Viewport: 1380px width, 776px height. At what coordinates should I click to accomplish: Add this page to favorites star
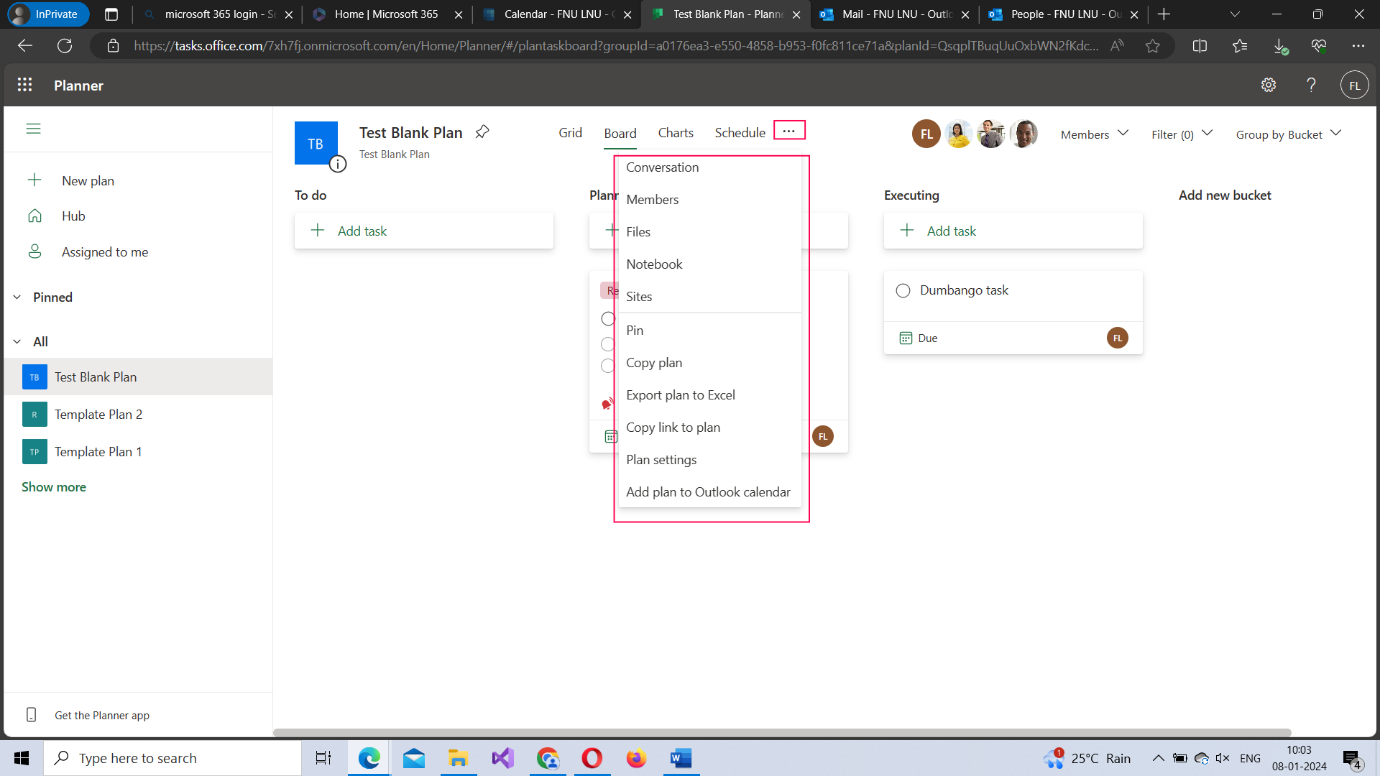point(1153,46)
